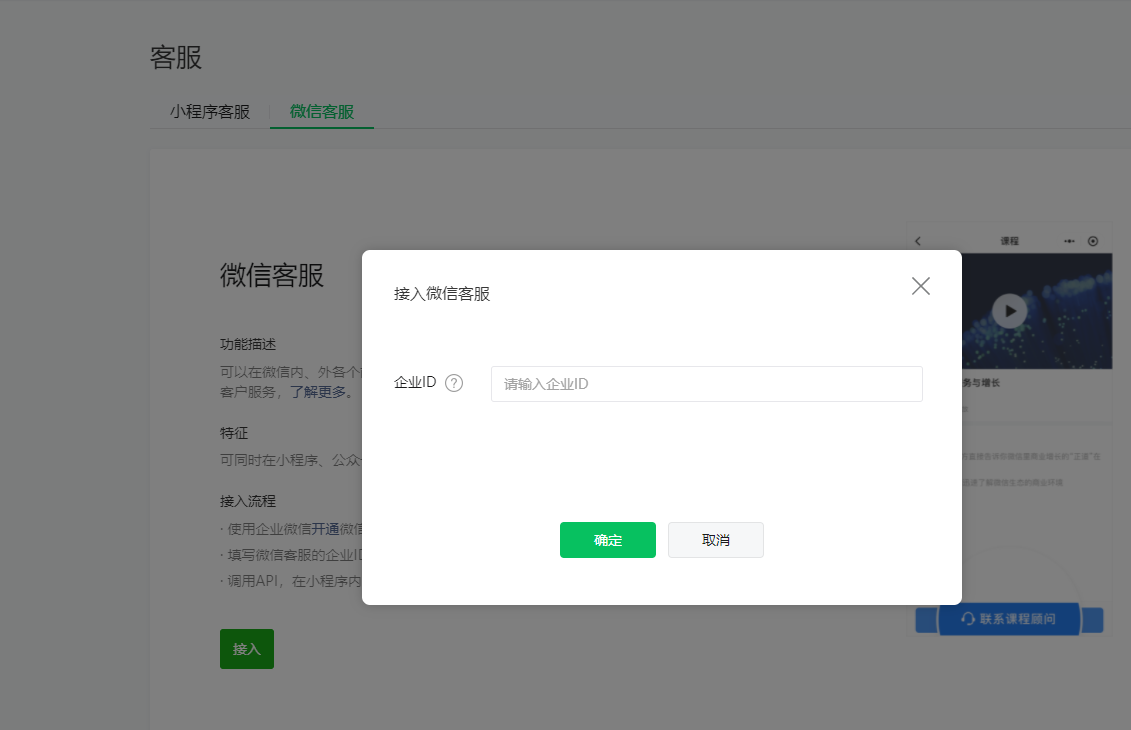This screenshot has height=730, width=1131.
Task: Click the 联系课程顾问 text in the preview
Action: click(x=1017, y=619)
